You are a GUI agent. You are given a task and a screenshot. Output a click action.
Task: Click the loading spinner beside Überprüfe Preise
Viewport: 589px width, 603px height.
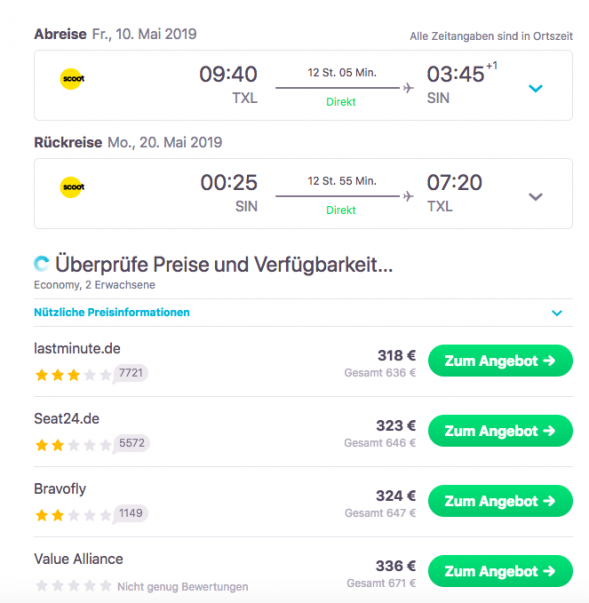point(42,264)
